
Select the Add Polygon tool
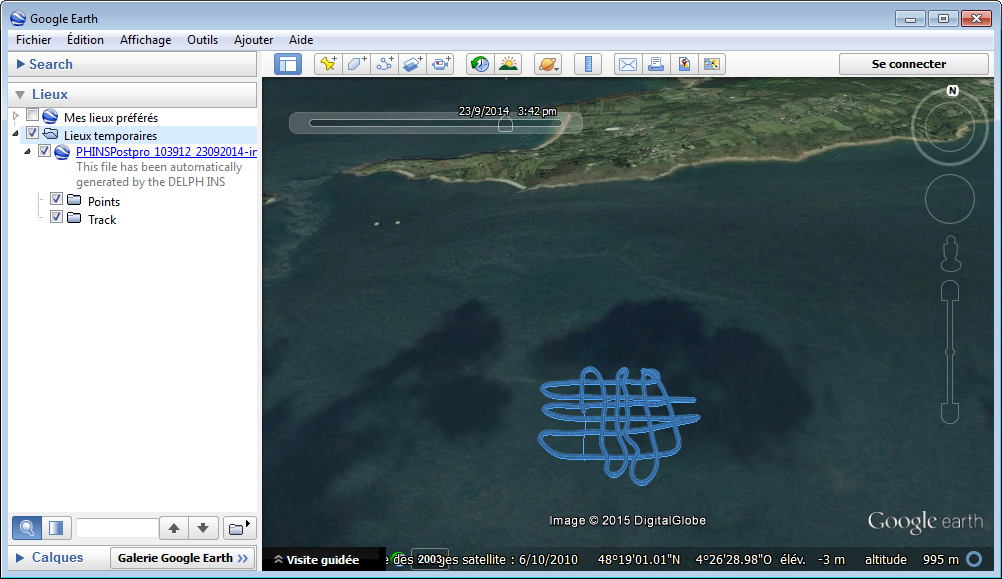point(356,64)
